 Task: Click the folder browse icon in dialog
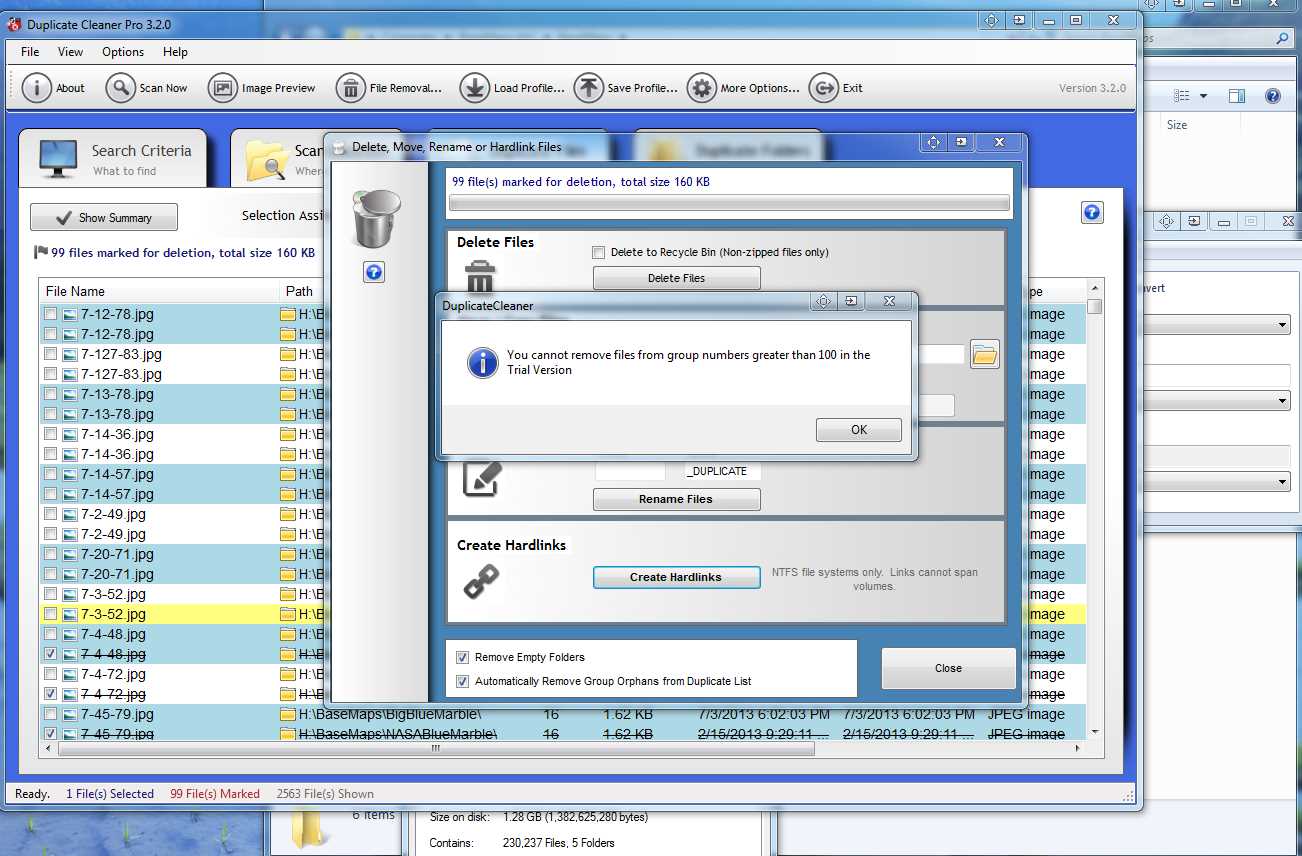coord(985,354)
